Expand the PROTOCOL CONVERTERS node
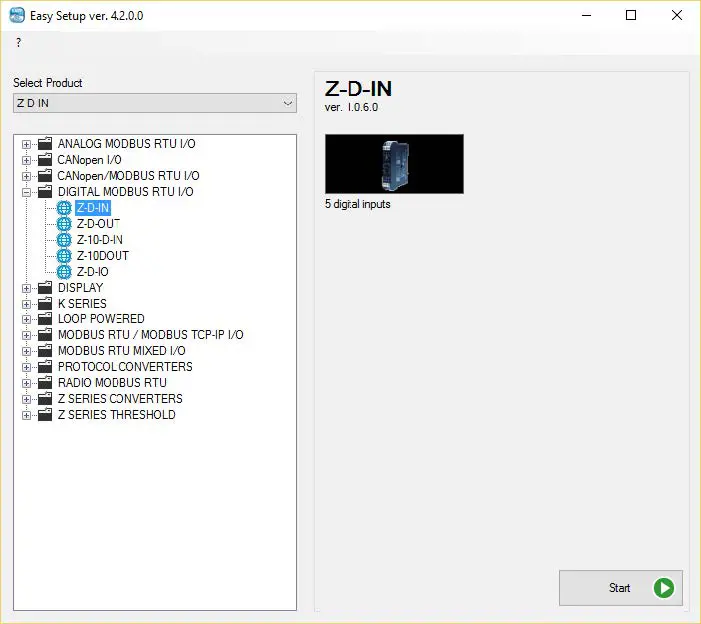 [26, 367]
